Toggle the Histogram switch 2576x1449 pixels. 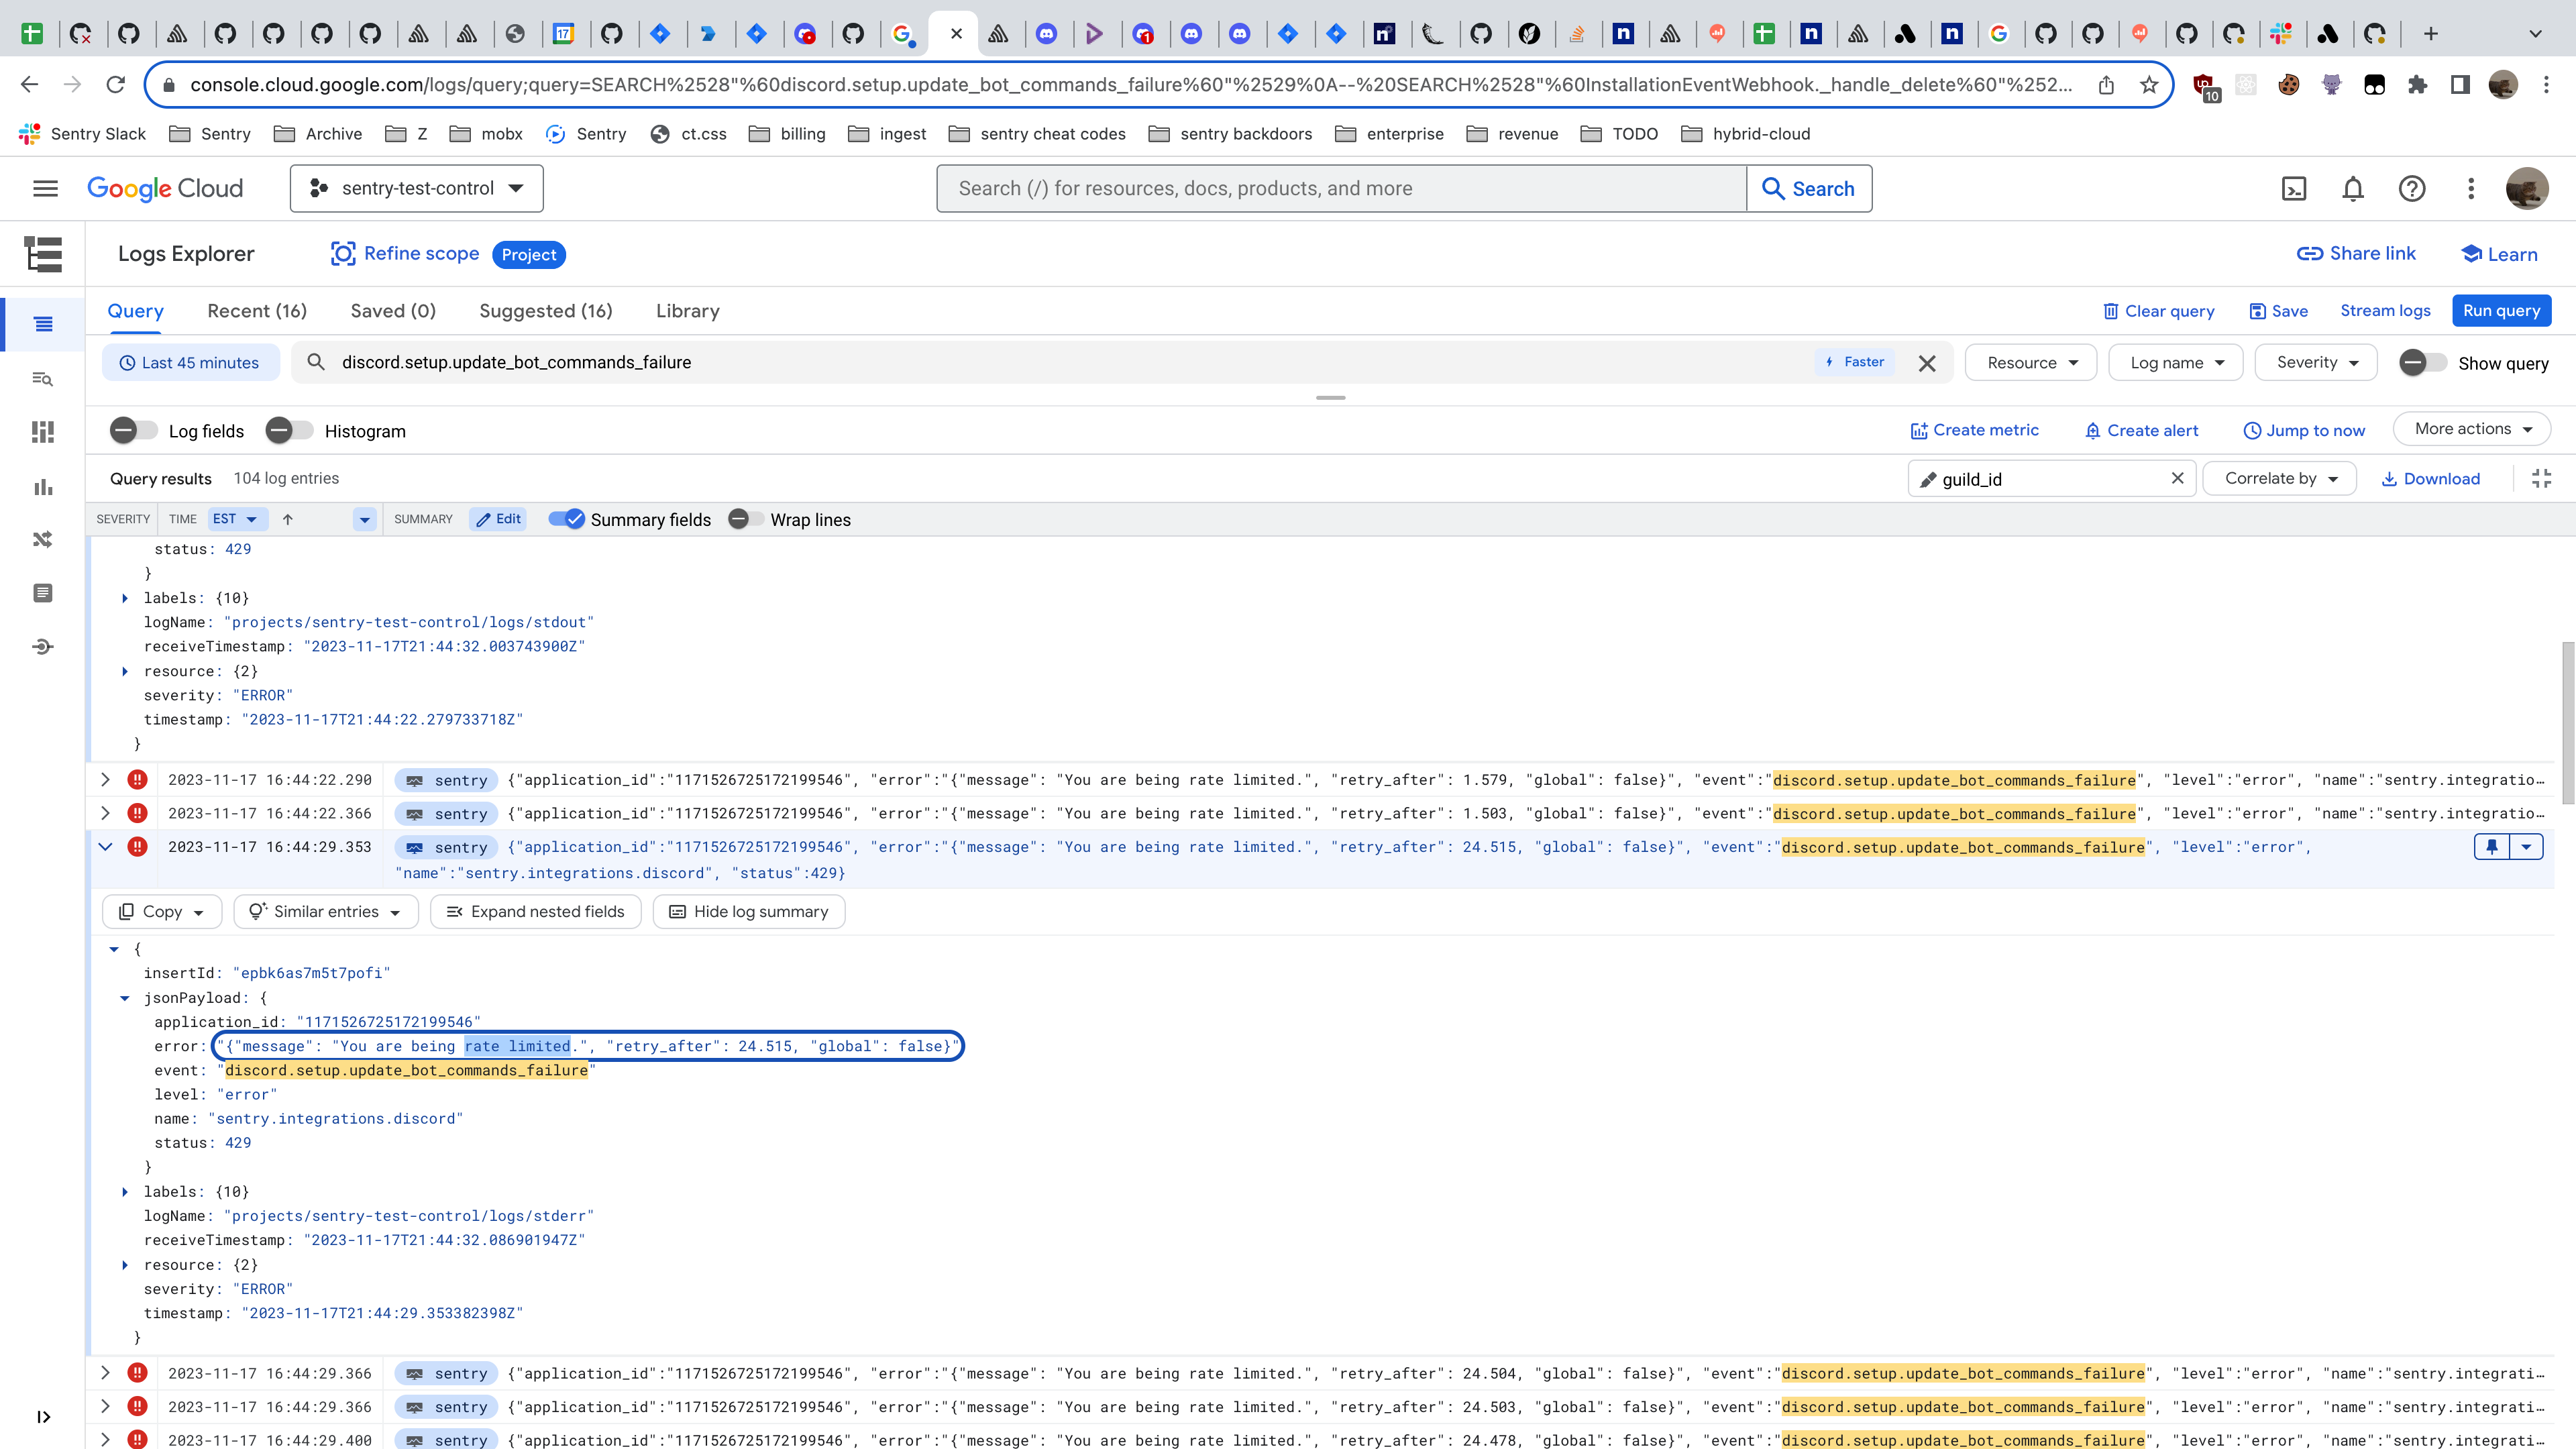click(x=290, y=431)
